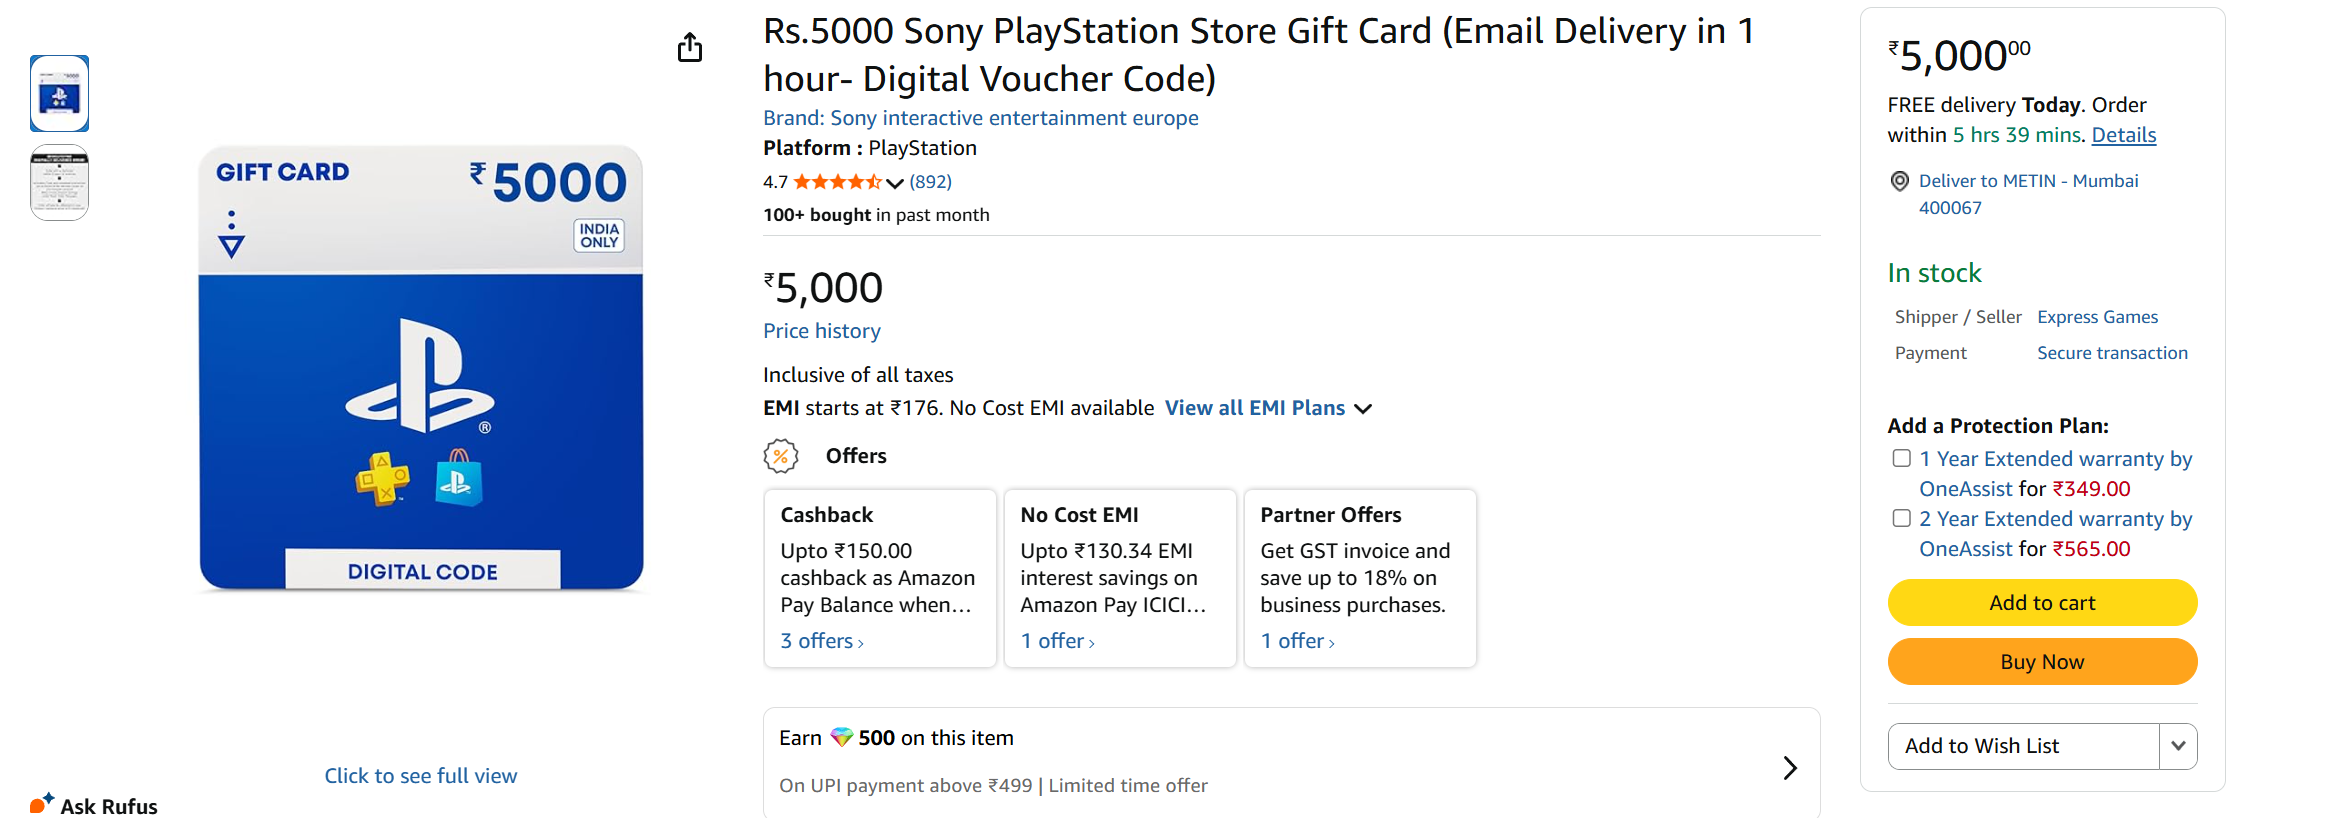
Task: Select the second product thumbnail image
Action: (x=60, y=182)
